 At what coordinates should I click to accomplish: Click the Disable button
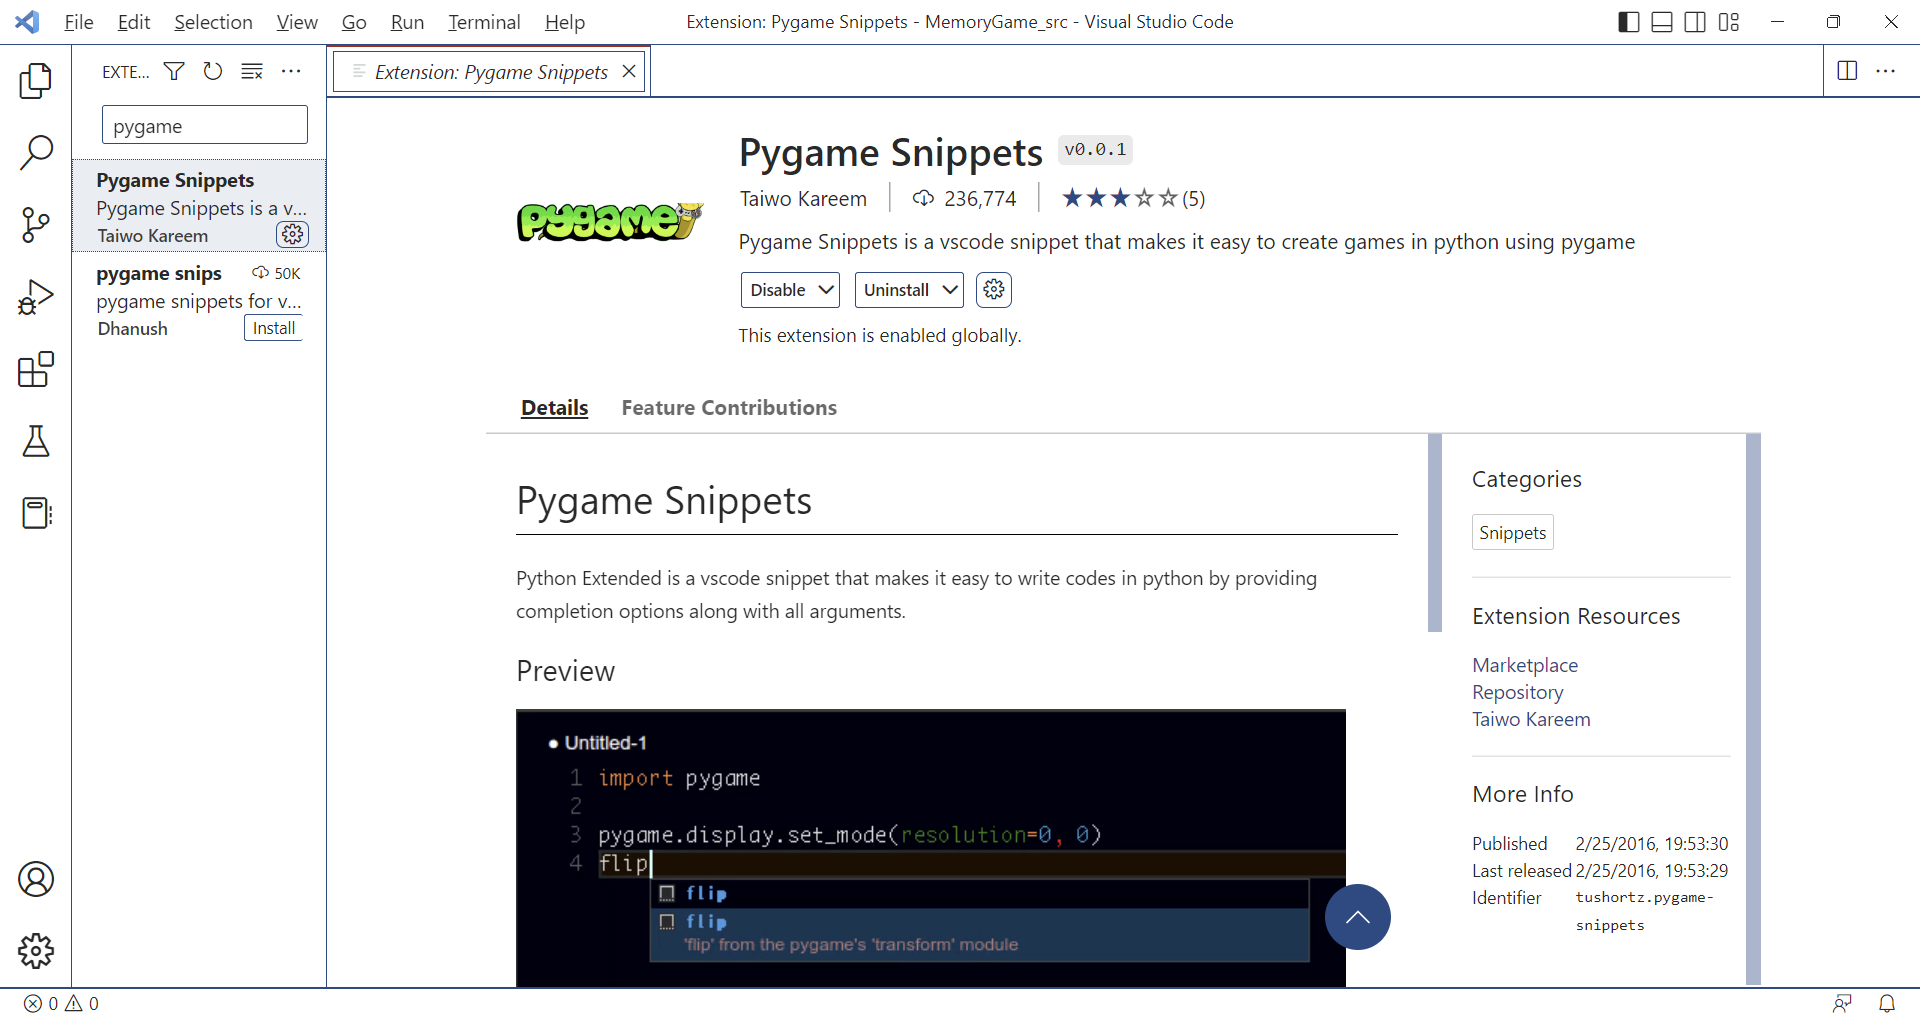pos(778,290)
